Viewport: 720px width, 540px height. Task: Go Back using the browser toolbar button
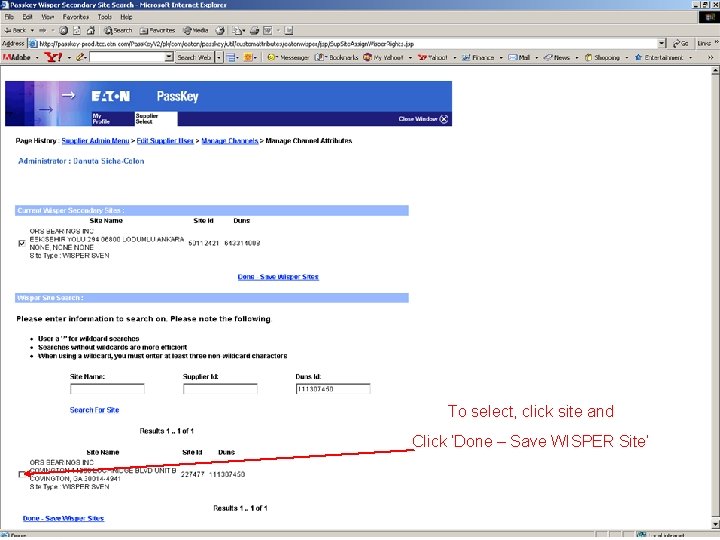point(15,30)
